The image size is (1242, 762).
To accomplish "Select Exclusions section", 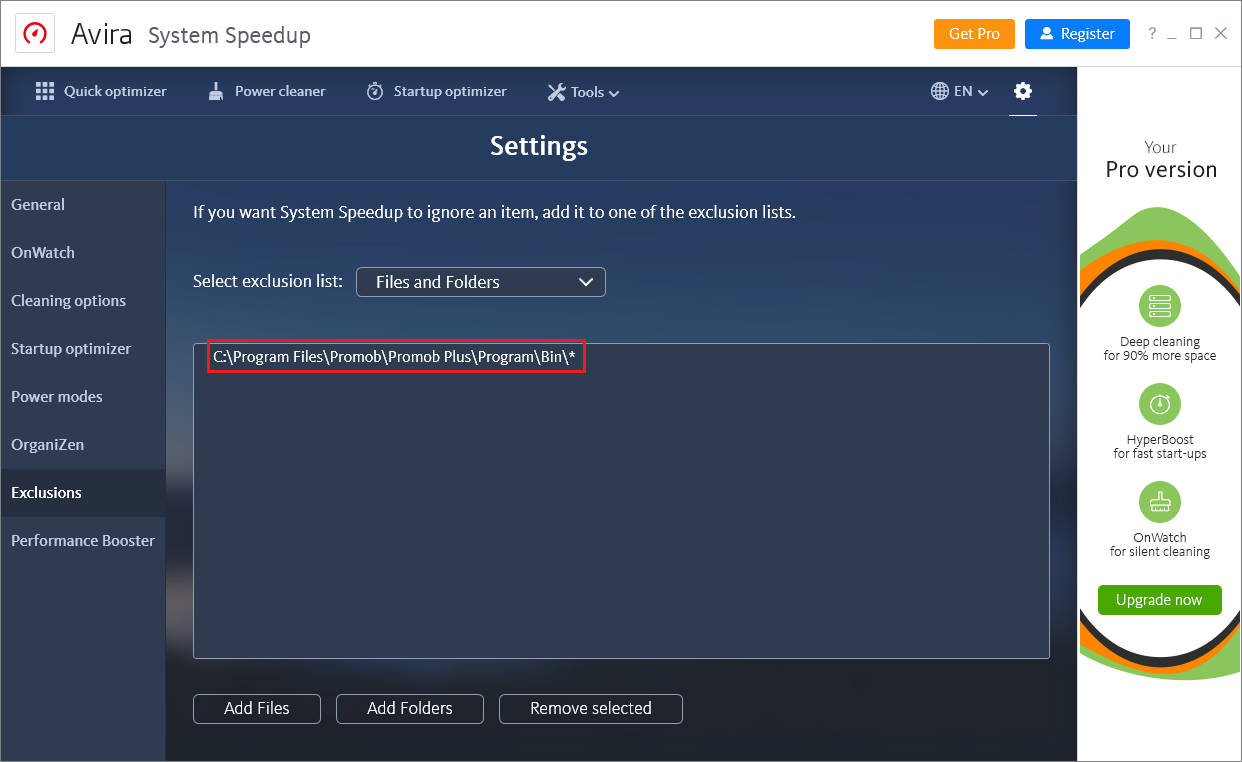I will tap(83, 493).
